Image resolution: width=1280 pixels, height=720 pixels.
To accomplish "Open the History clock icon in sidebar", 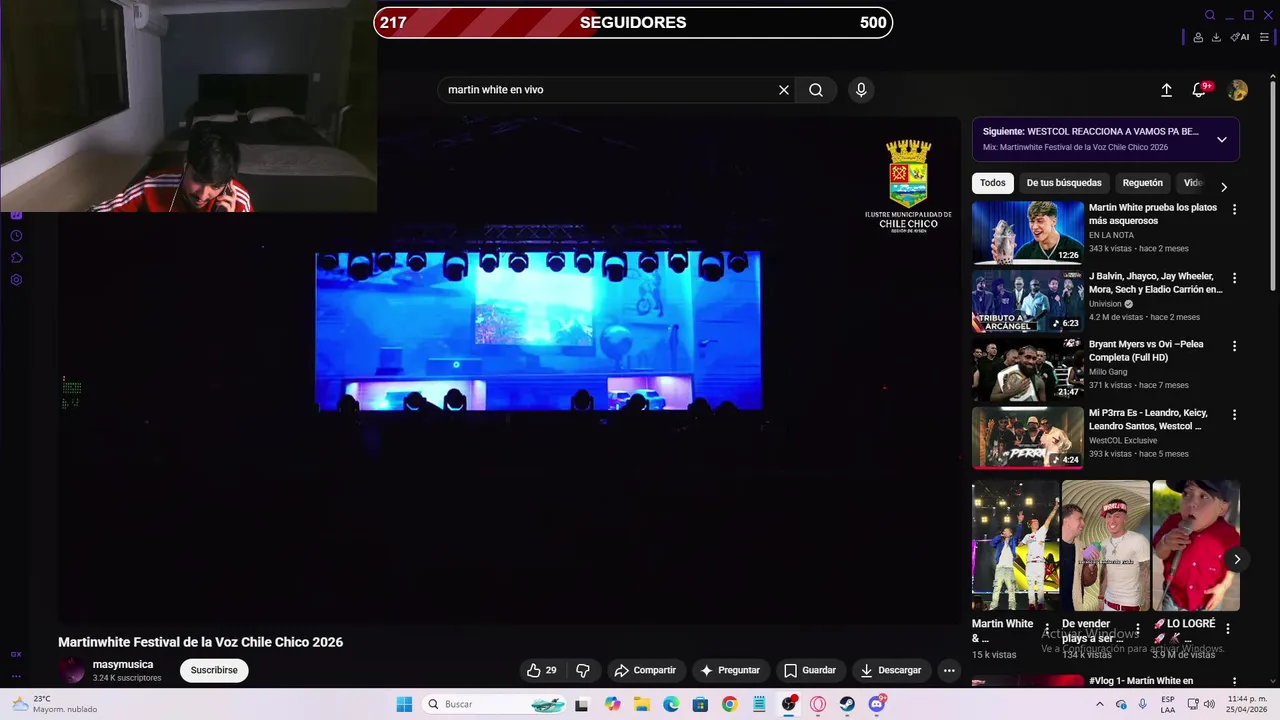I will (16, 236).
